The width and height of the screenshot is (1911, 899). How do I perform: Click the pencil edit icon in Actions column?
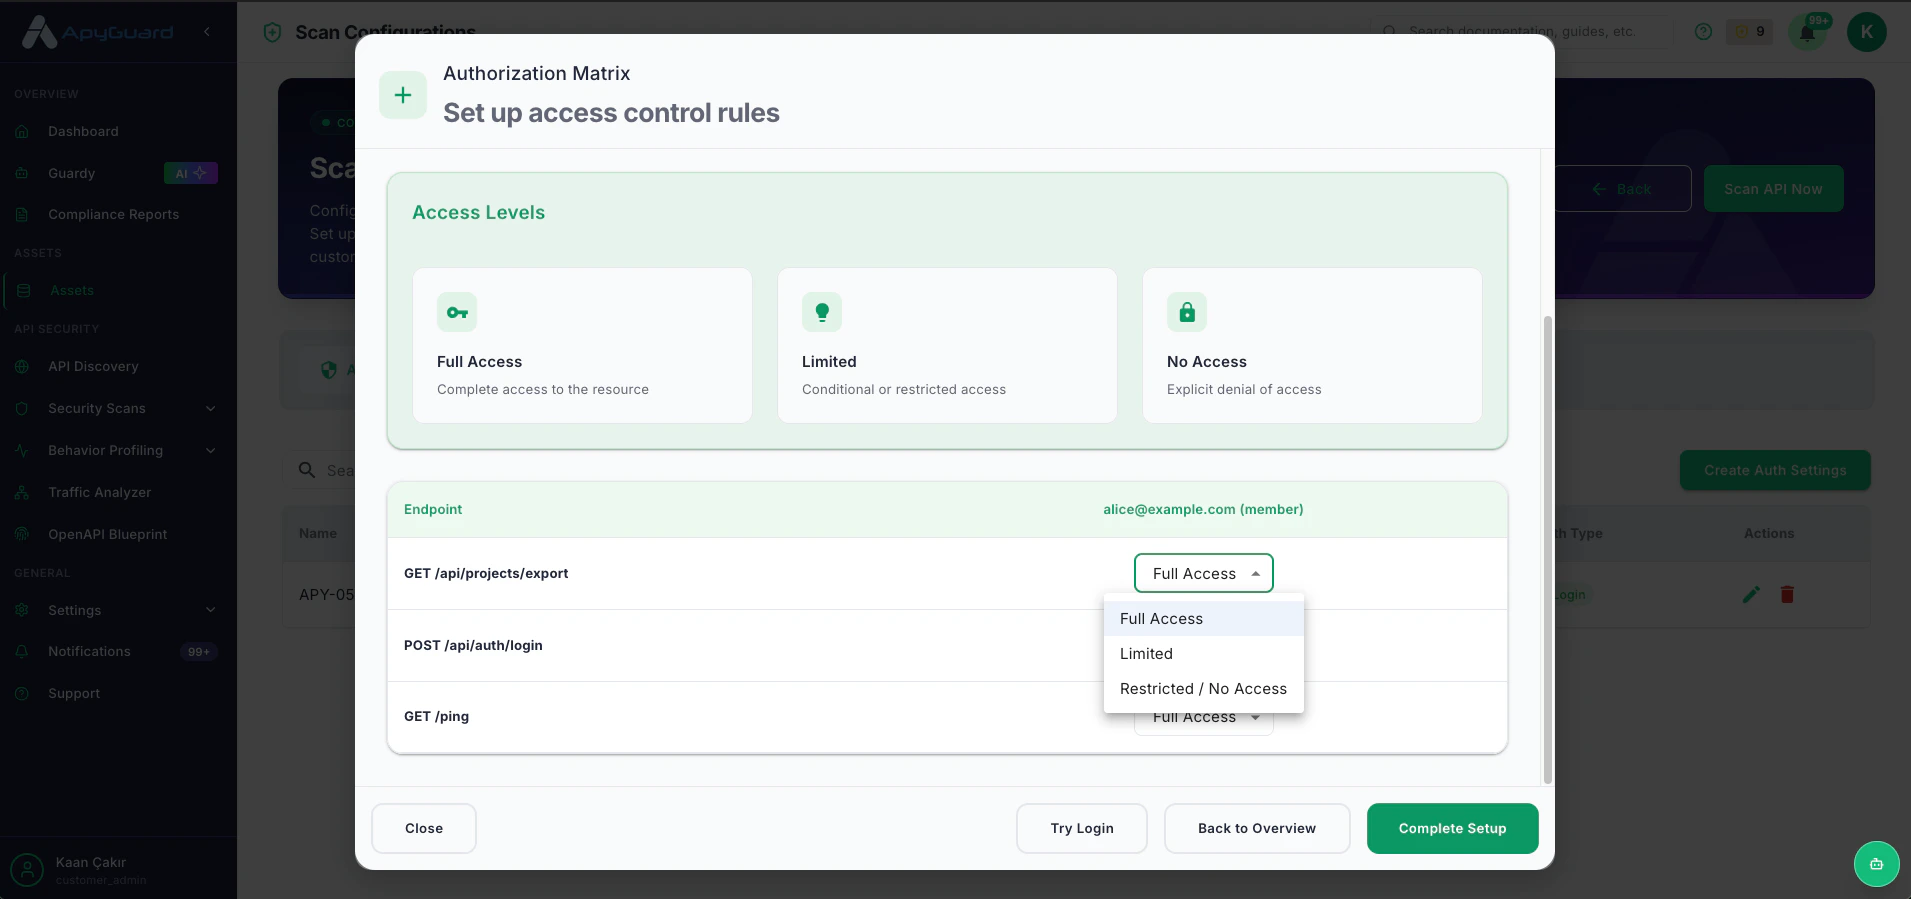(1751, 594)
